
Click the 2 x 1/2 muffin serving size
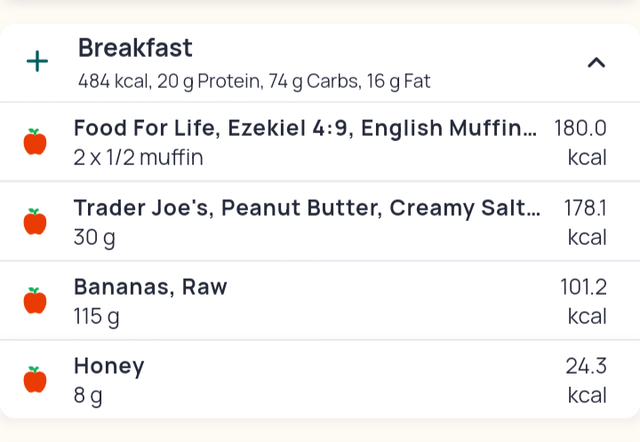point(138,157)
